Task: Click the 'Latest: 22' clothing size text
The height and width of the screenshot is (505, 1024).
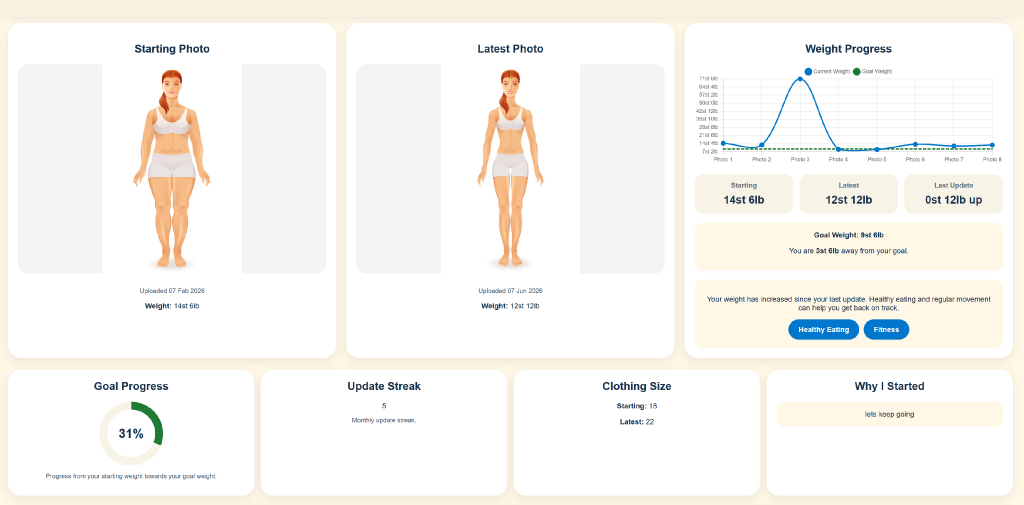Action: tap(637, 422)
